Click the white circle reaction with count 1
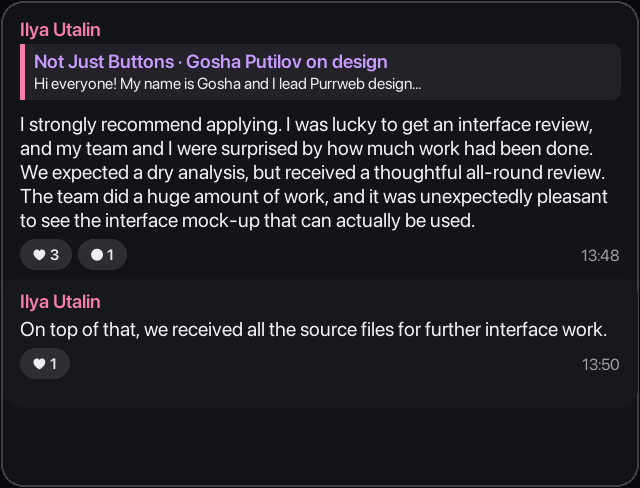Viewport: 640px width, 488px height. tap(102, 255)
